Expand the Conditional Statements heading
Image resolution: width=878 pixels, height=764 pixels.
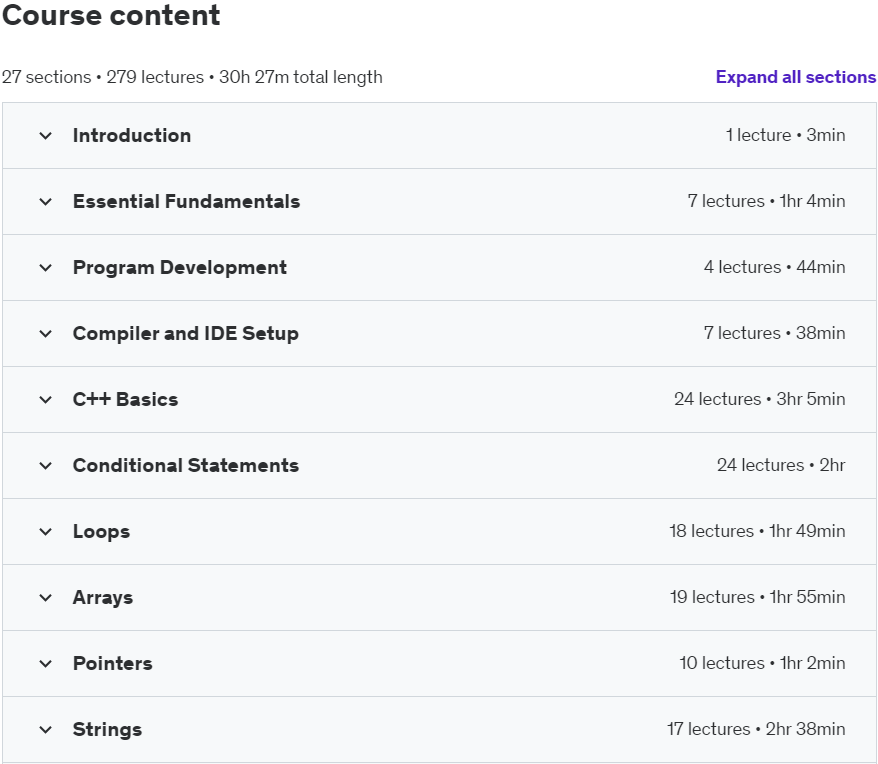tap(186, 466)
